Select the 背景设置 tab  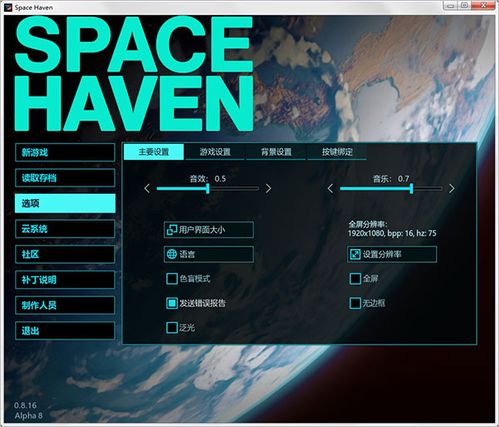[276, 152]
